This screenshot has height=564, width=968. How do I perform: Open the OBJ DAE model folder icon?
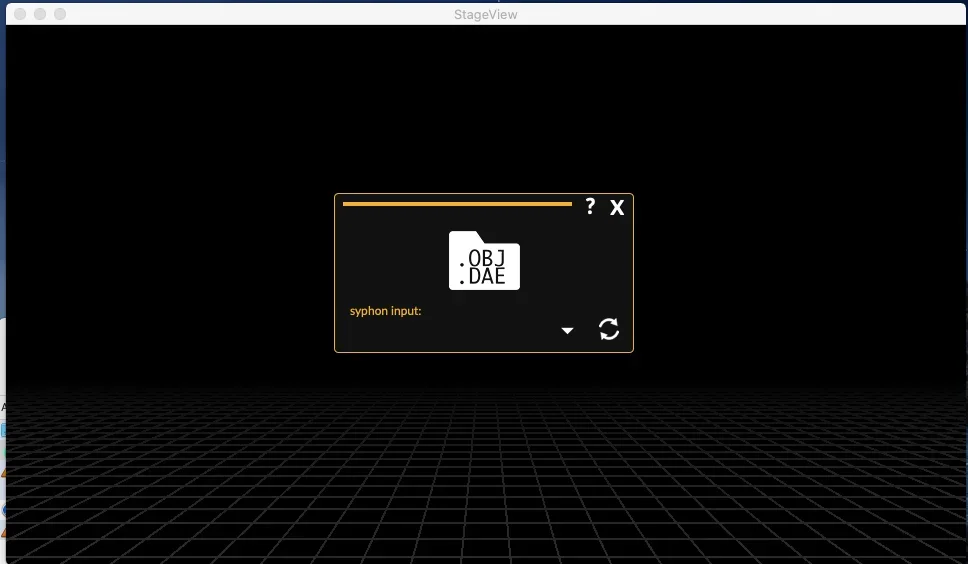(x=484, y=260)
